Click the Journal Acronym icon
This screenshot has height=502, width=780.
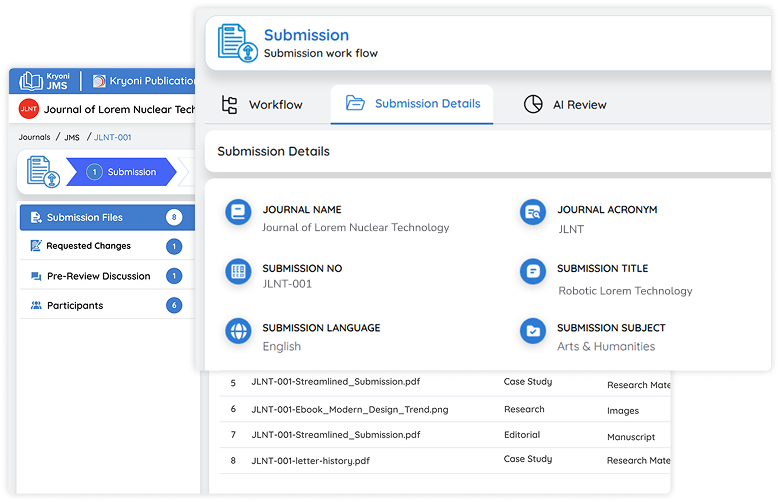click(532, 212)
